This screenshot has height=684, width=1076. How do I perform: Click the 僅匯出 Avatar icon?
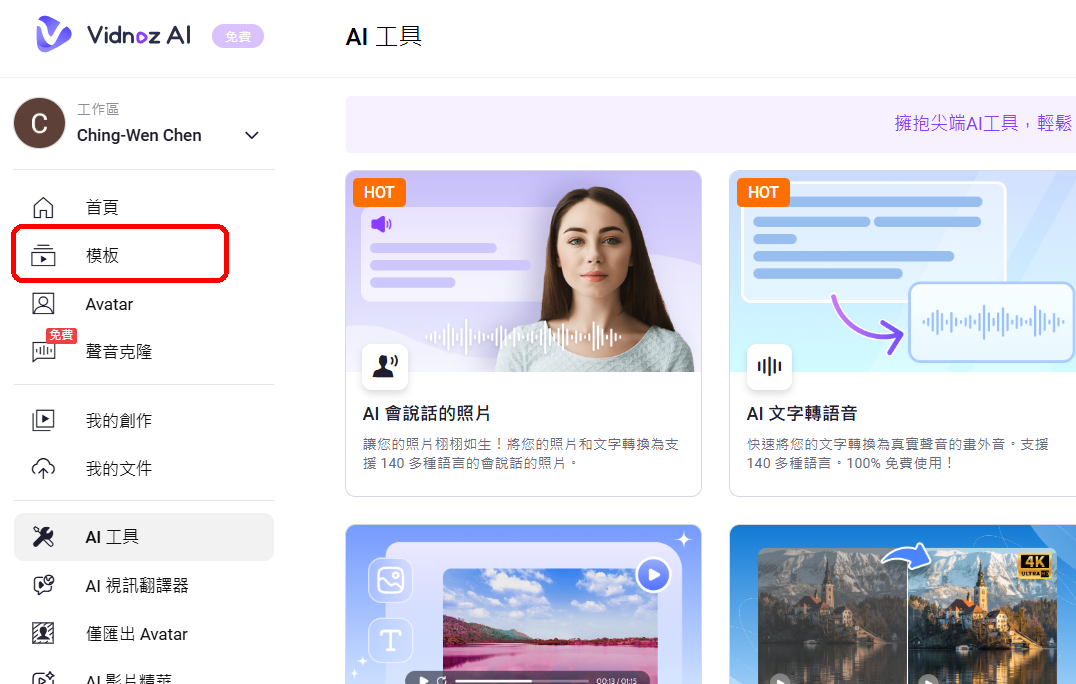pos(43,633)
